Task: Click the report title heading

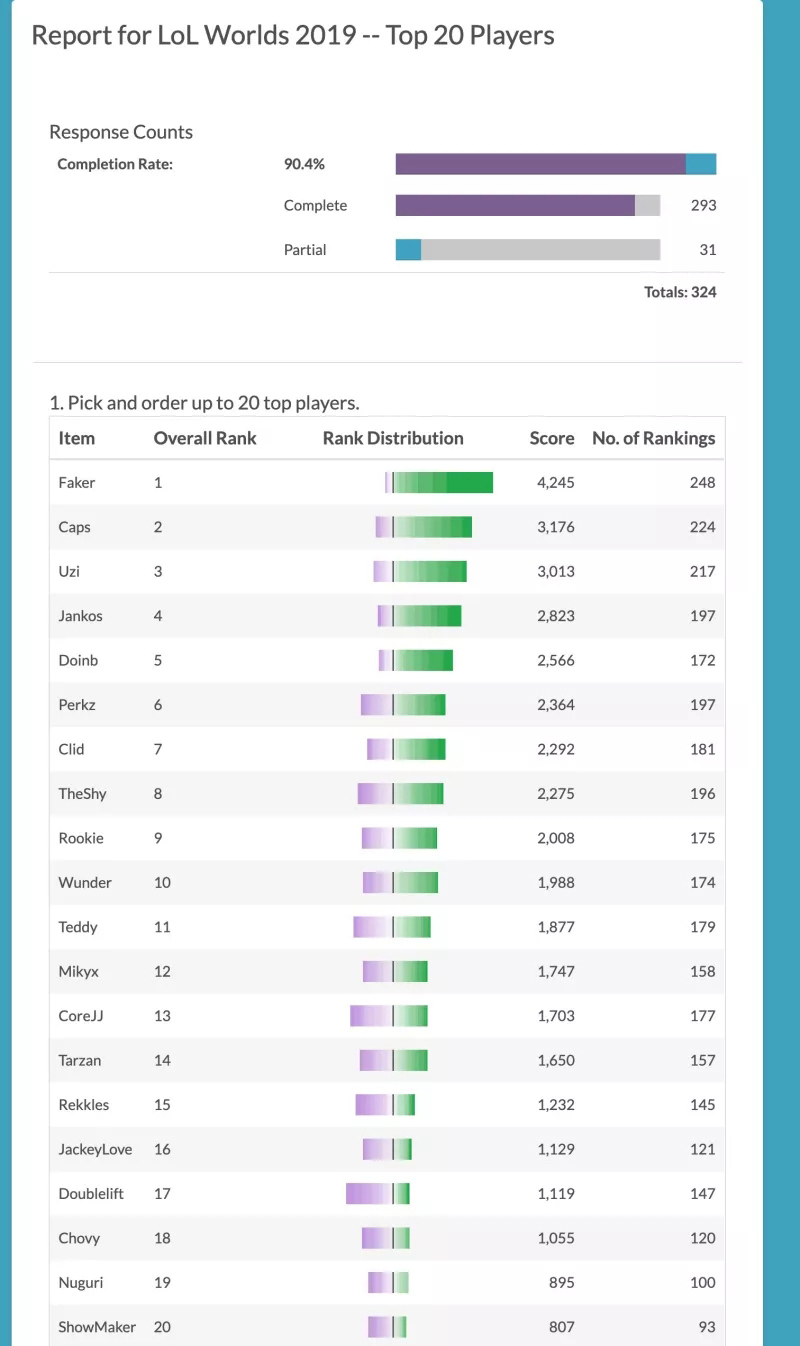Action: [293, 36]
